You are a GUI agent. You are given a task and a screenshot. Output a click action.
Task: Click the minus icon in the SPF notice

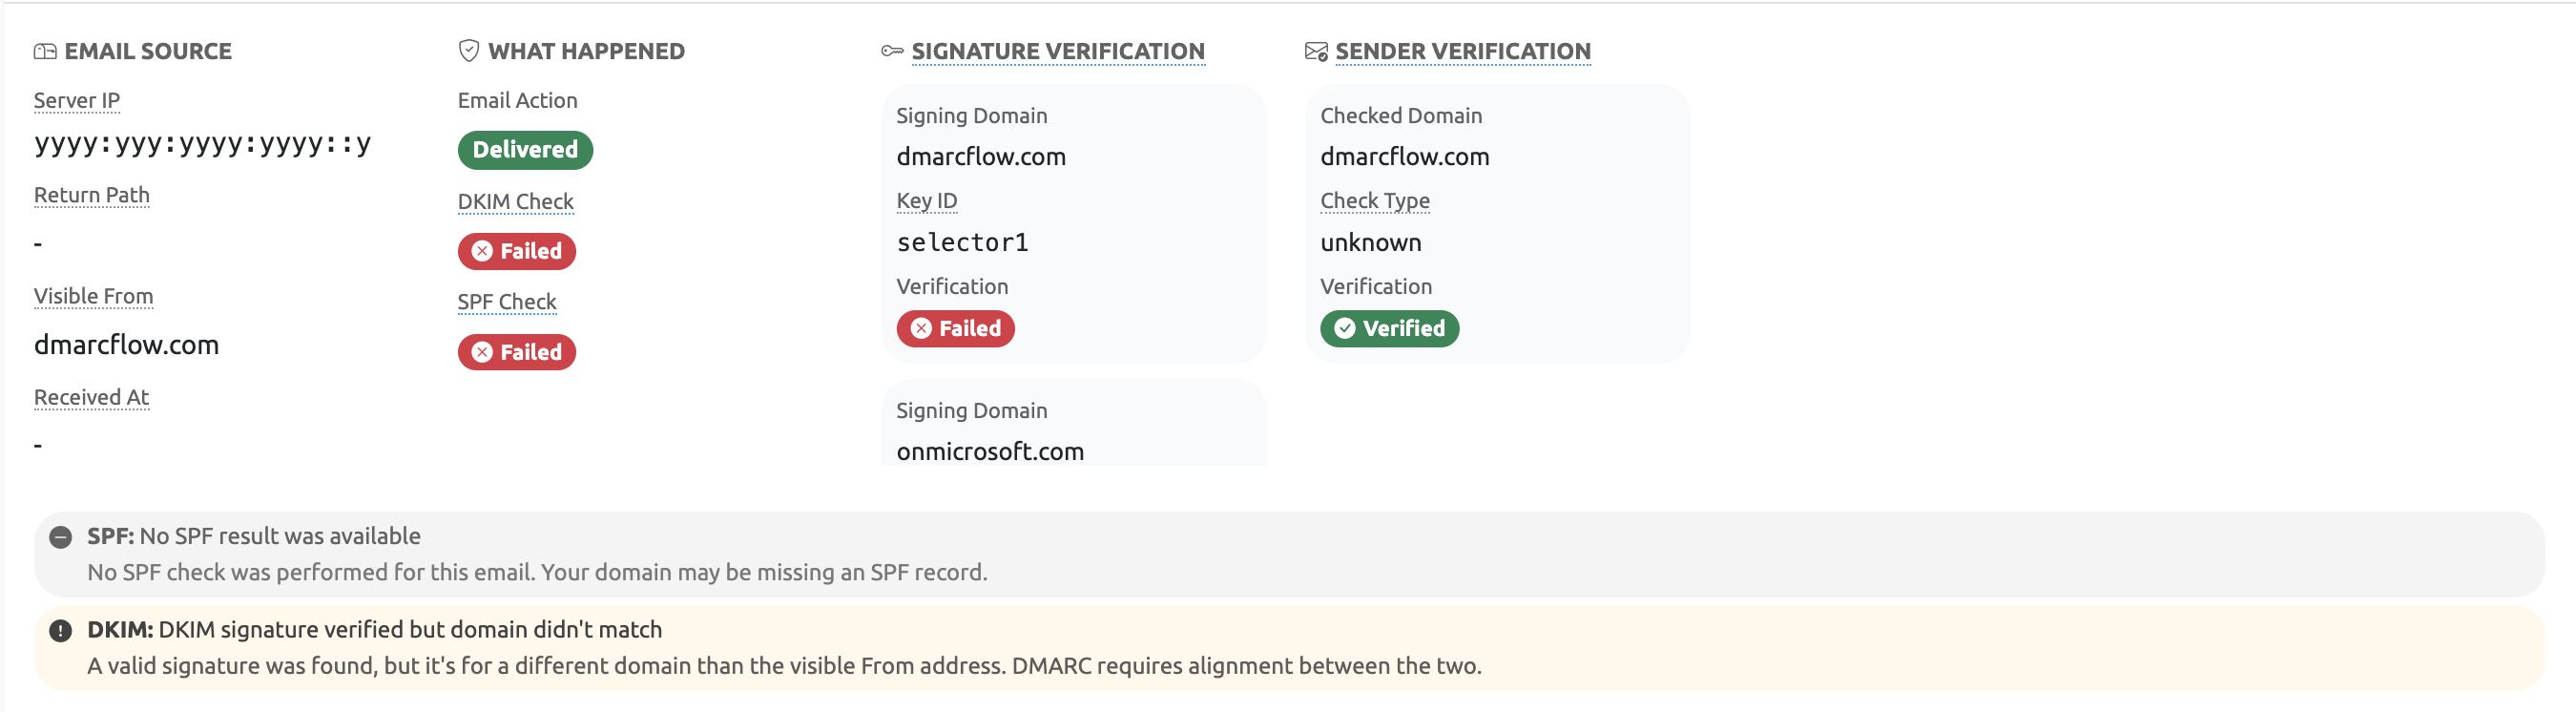[x=61, y=537]
